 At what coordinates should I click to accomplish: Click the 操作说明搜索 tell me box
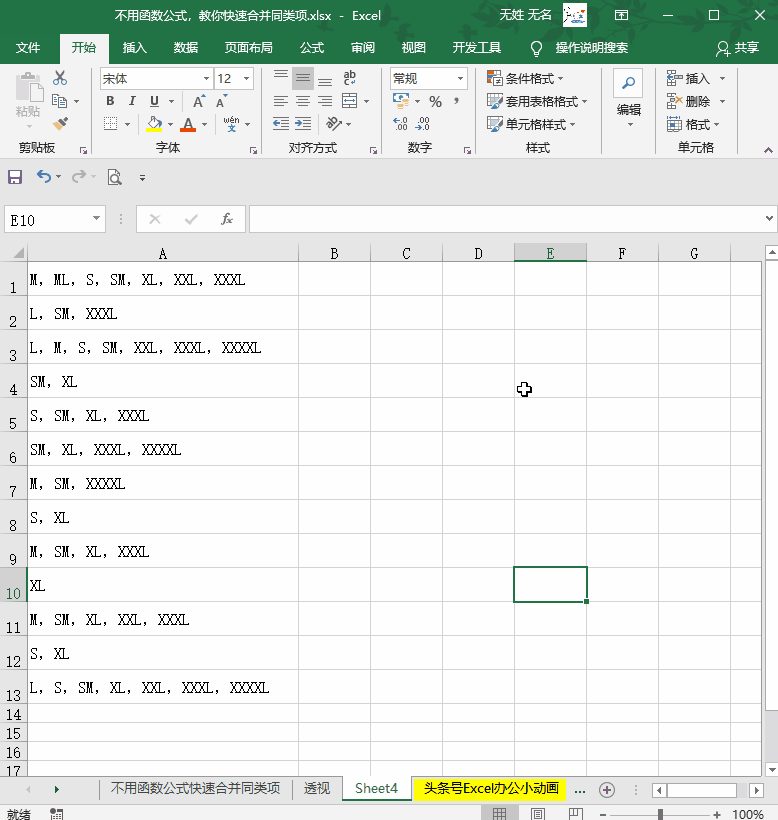coord(579,48)
